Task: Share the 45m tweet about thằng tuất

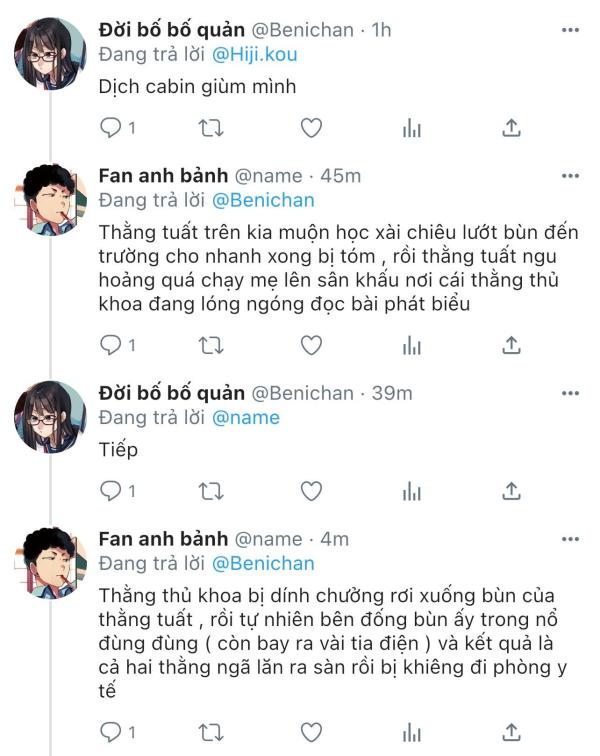Action: (x=511, y=346)
